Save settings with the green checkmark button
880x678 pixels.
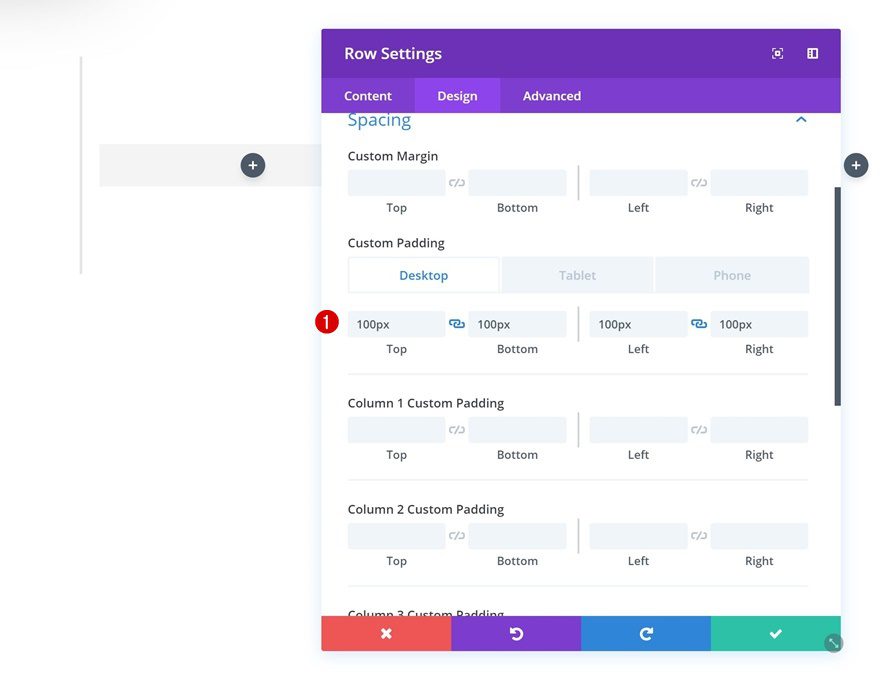pyautogui.click(x=774, y=633)
